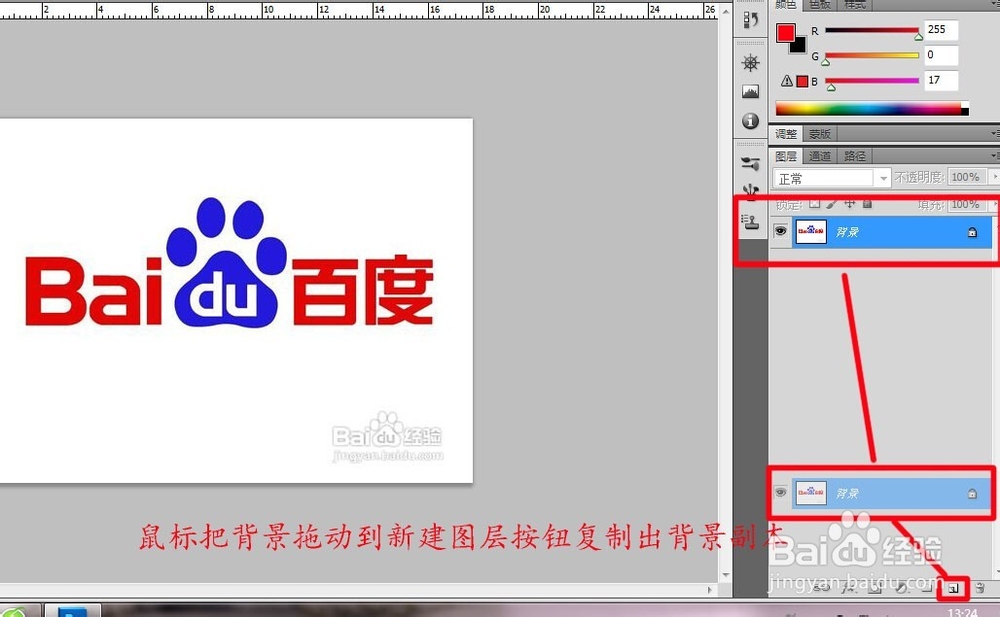Viewport: 1000px width, 617px height.
Task: Click the 背景 layer thumbnail
Action: coord(811,232)
